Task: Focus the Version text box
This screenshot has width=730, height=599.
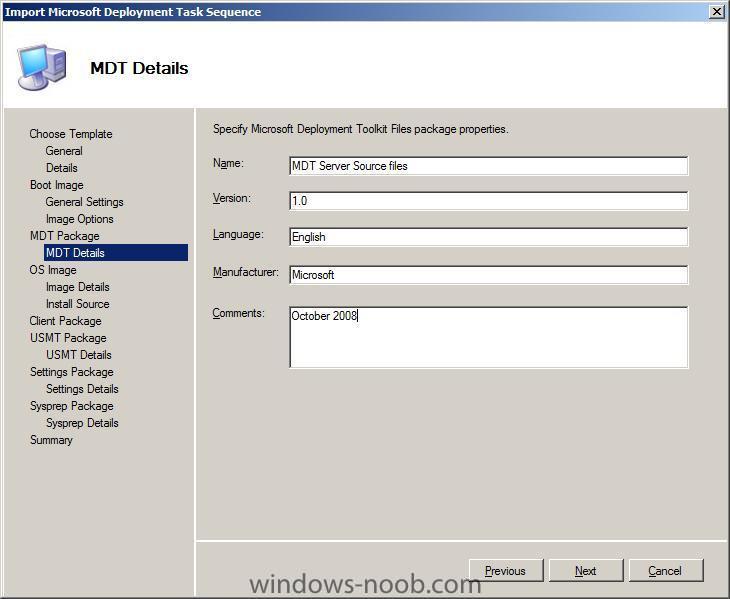Action: click(488, 201)
